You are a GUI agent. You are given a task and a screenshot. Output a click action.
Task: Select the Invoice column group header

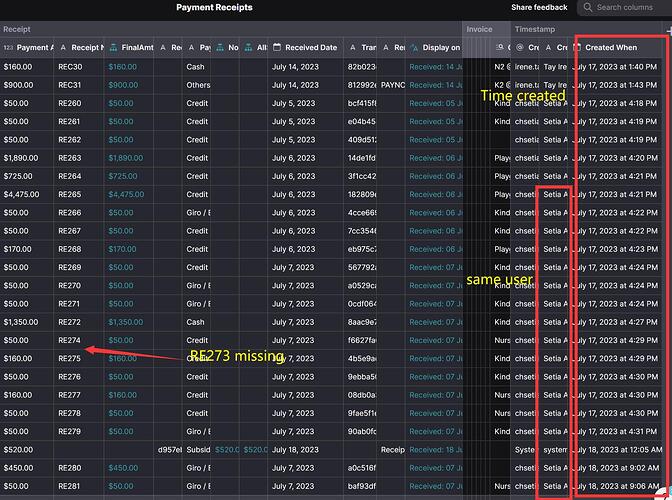pyautogui.click(x=479, y=29)
